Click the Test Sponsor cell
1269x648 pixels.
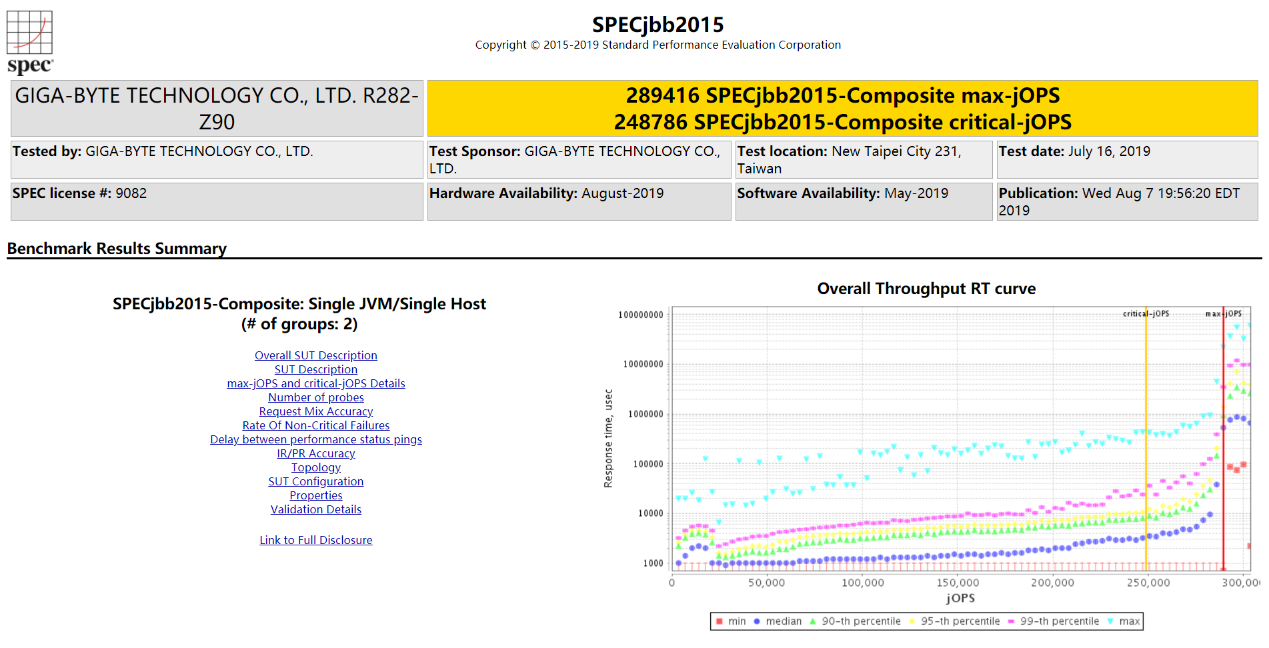pos(579,160)
